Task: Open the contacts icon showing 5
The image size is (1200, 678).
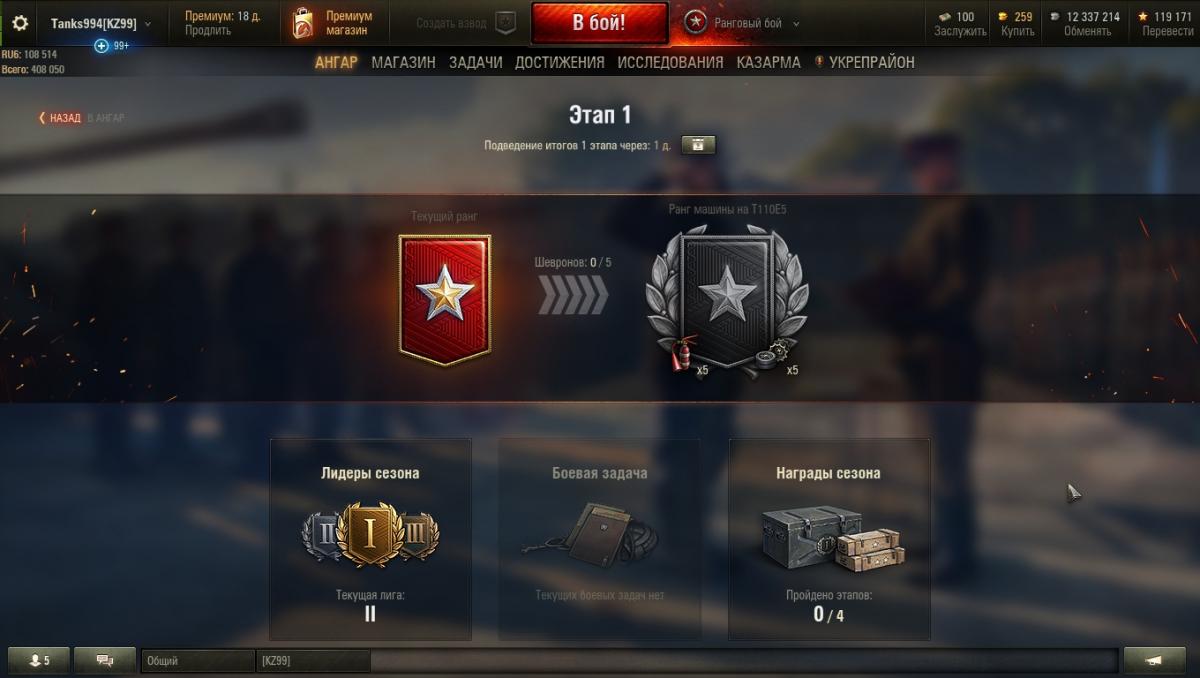Action: (x=40, y=660)
